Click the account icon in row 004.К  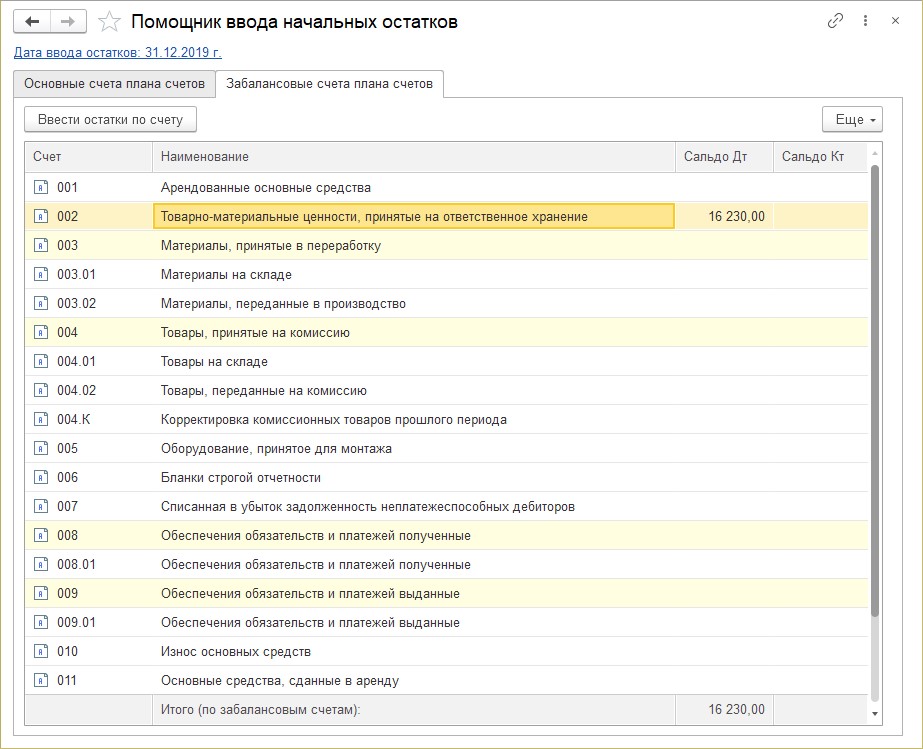click(x=41, y=419)
